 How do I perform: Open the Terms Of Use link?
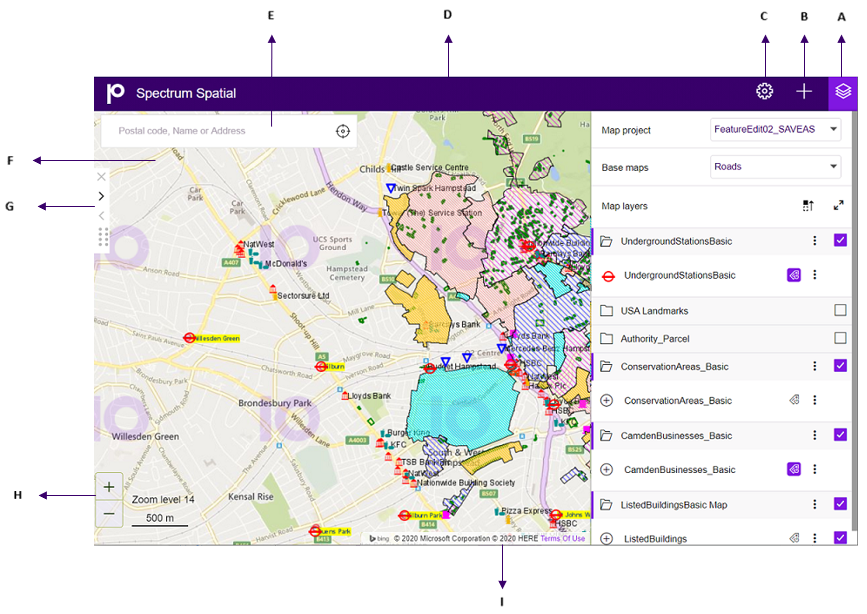[x=562, y=538]
